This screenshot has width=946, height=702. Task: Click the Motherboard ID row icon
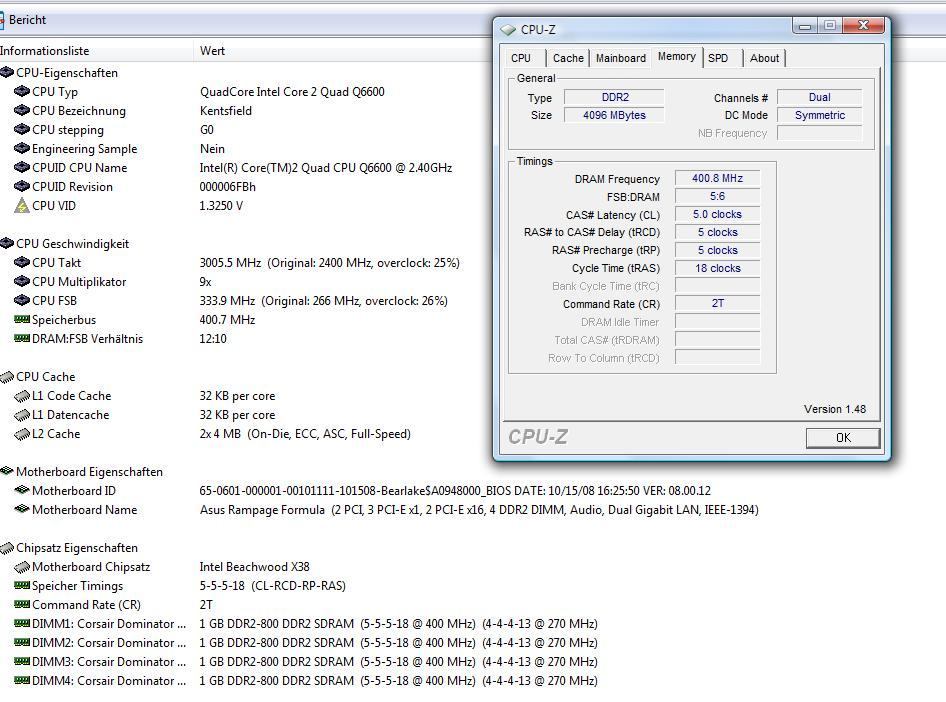pos(22,490)
